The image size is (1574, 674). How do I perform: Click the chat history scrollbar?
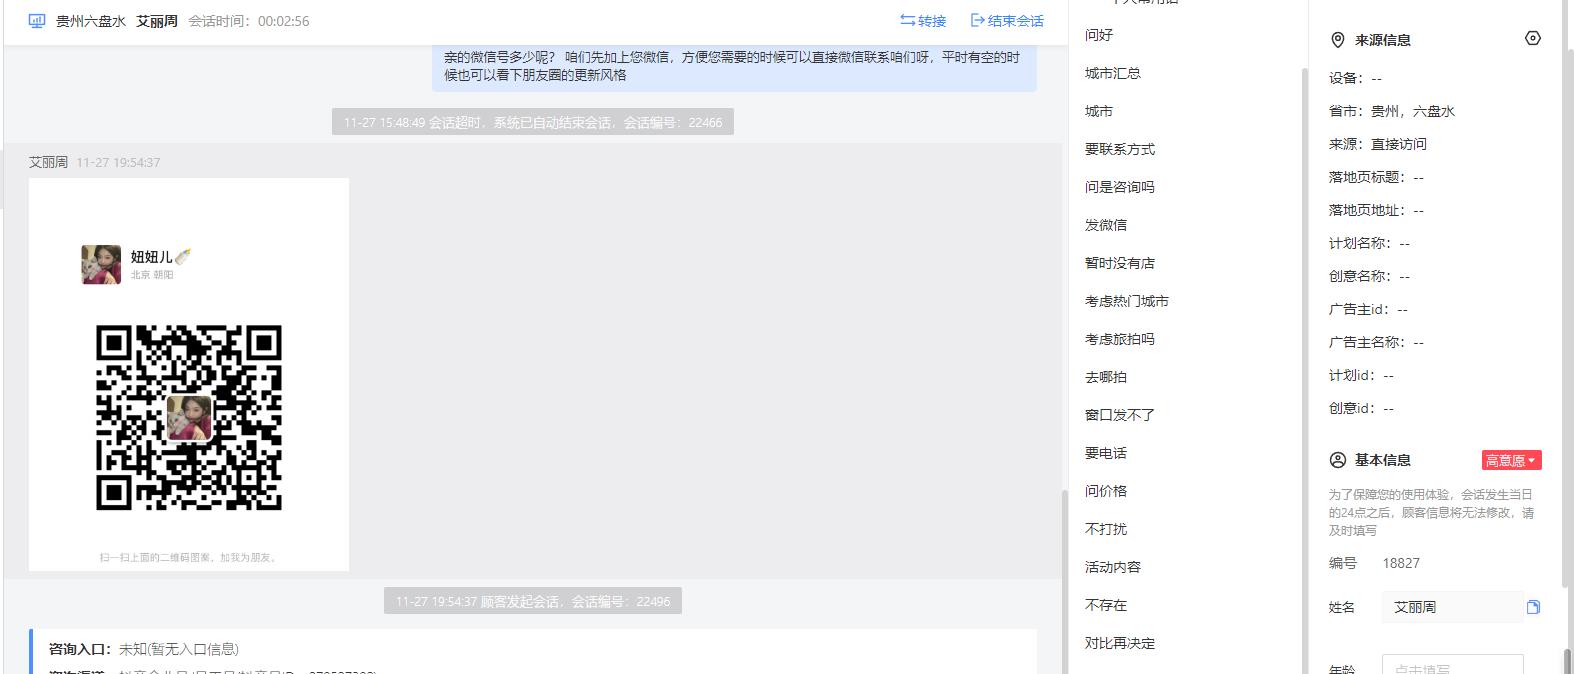pyautogui.click(x=1064, y=580)
